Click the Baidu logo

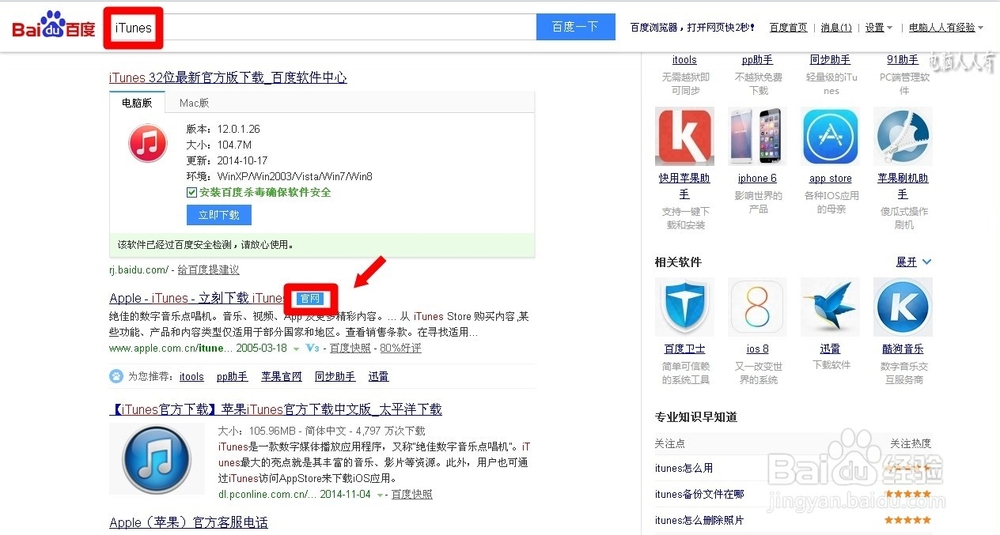pyautogui.click(x=54, y=26)
